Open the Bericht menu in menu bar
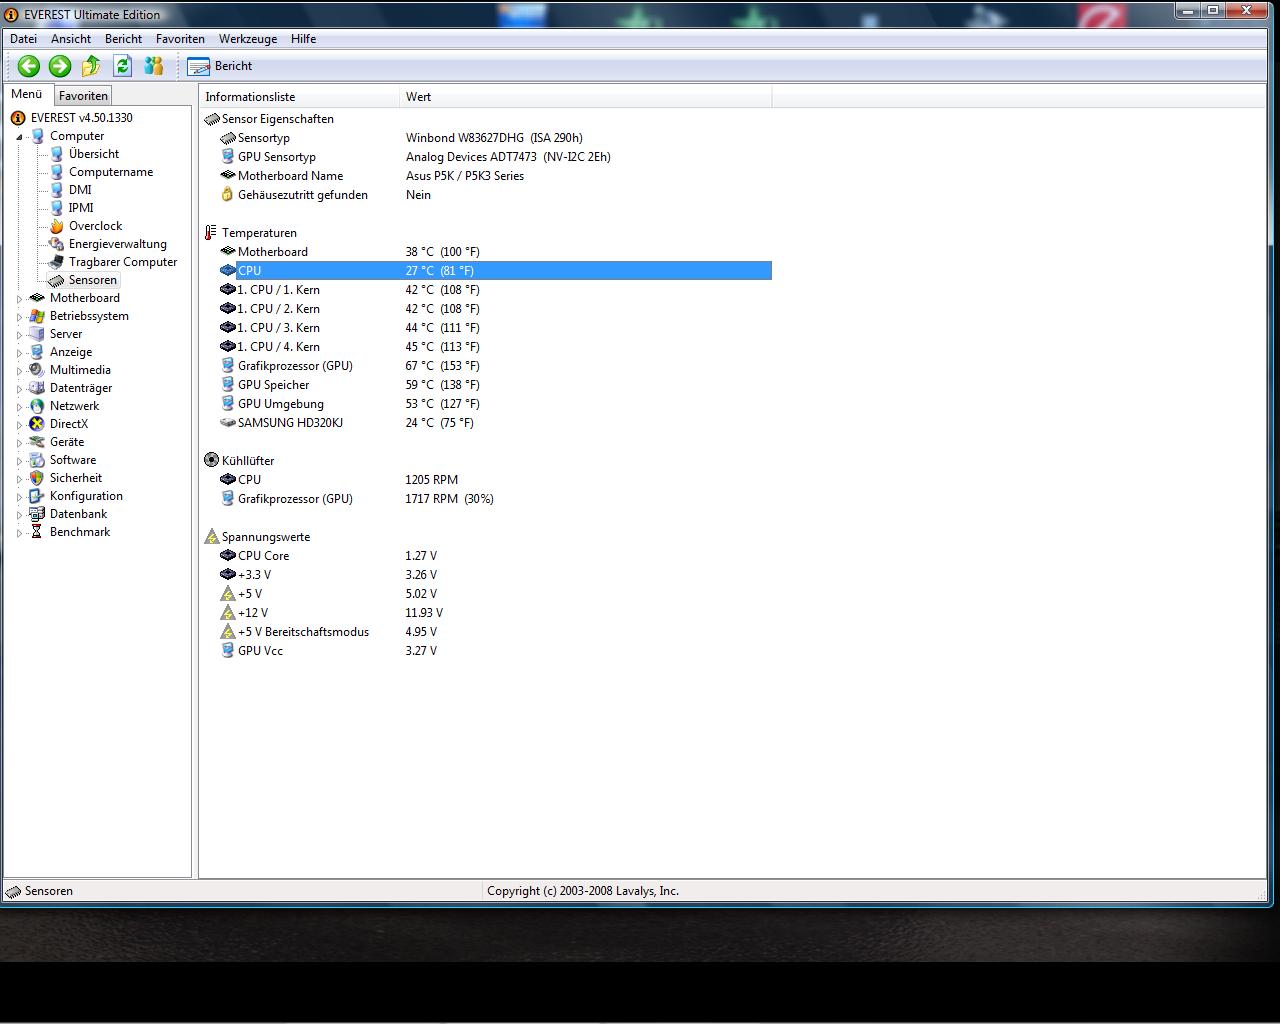The height and width of the screenshot is (1024, 1280). (x=123, y=39)
